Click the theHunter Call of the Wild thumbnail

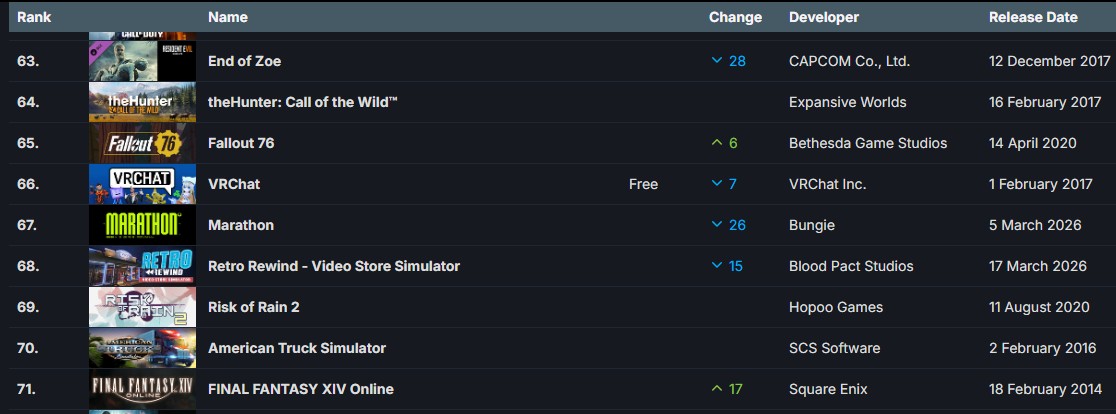point(142,102)
